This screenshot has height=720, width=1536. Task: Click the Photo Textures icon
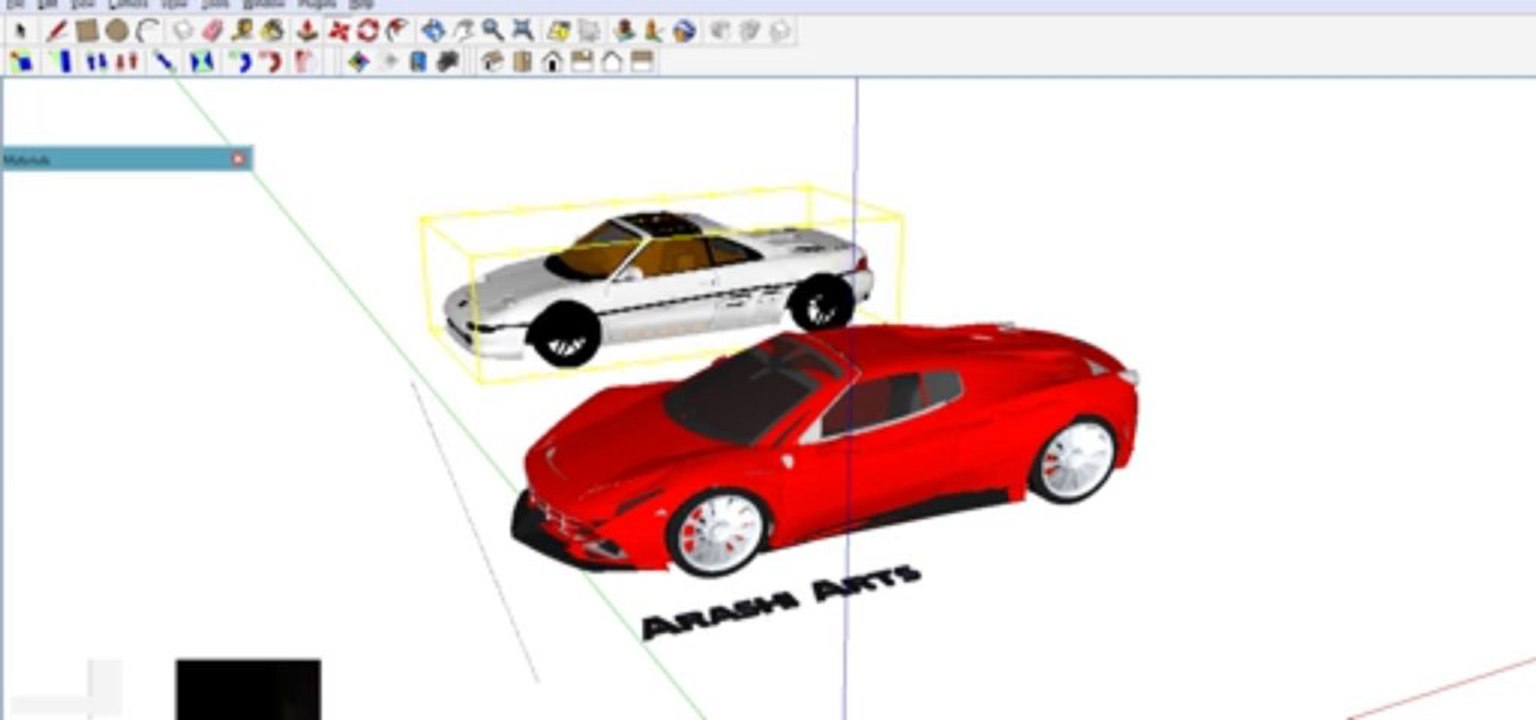pos(652,31)
